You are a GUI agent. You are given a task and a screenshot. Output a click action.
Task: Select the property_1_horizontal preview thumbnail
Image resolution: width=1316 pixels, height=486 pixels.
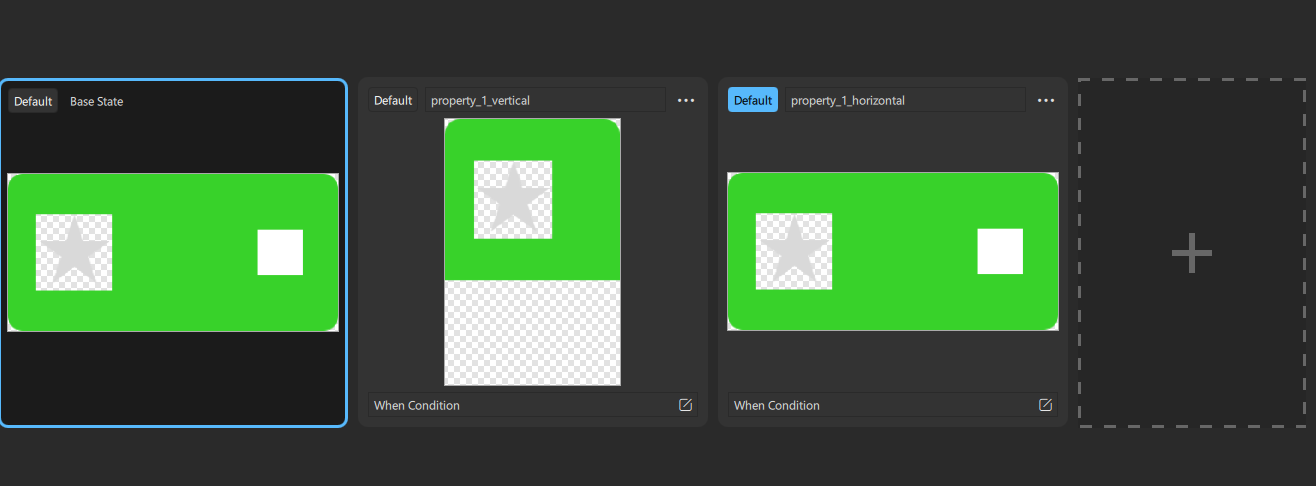tap(893, 252)
